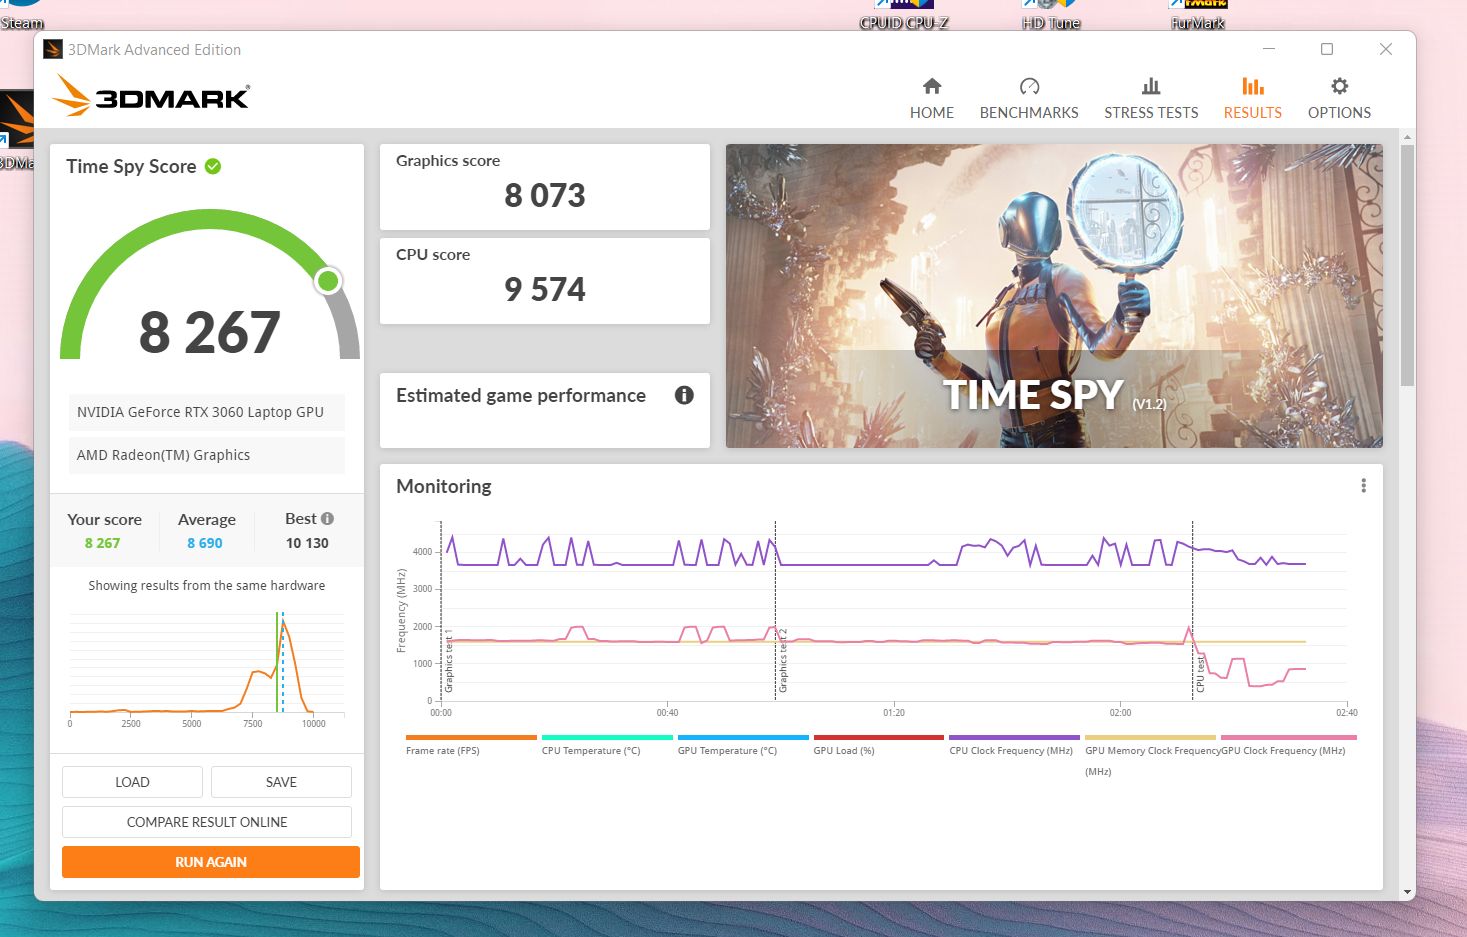This screenshot has height=937, width=1467.
Task: Click the CPU score card
Action: tap(545, 281)
